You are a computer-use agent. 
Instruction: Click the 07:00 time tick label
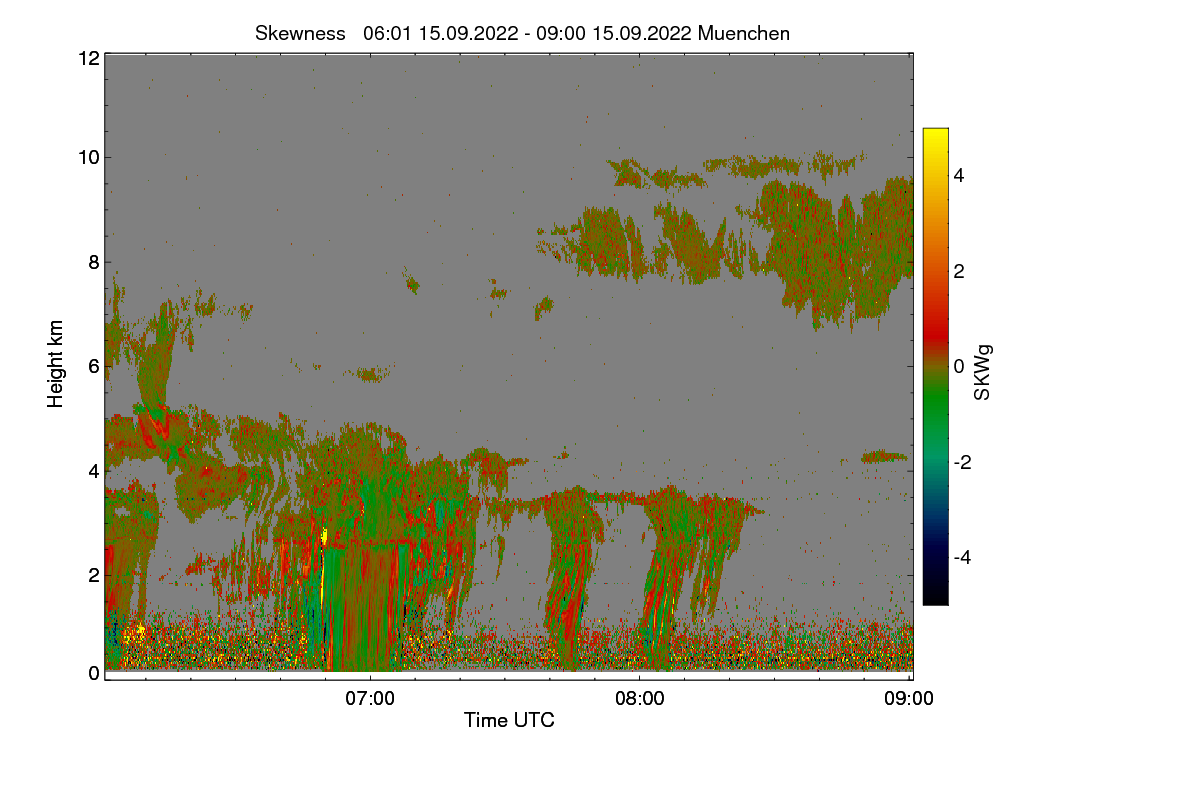click(x=370, y=699)
